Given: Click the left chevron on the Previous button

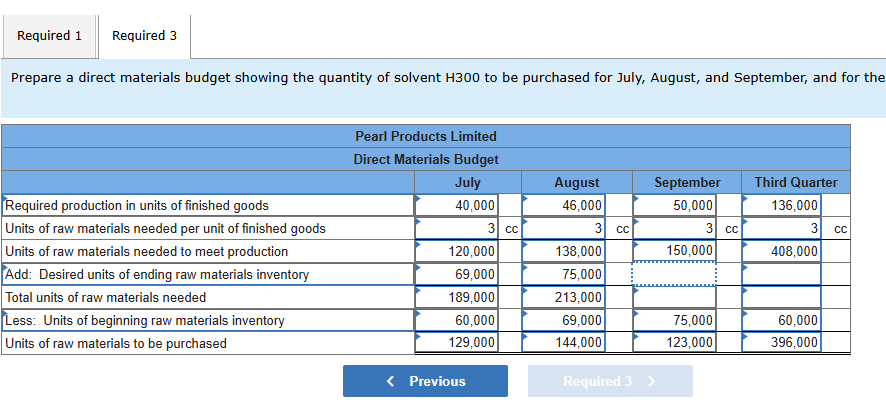Looking at the screenshot, I should [x=390, y=381].
